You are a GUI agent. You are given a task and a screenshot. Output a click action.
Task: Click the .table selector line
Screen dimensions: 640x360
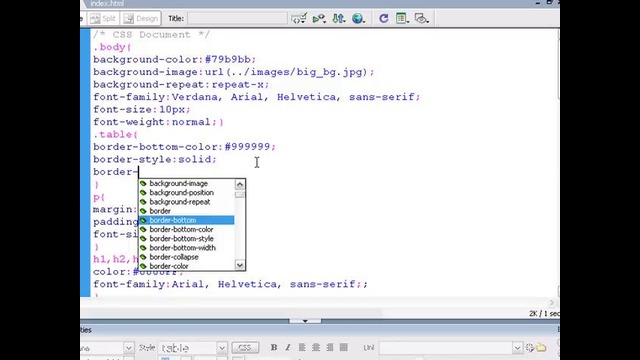point(116,135)
